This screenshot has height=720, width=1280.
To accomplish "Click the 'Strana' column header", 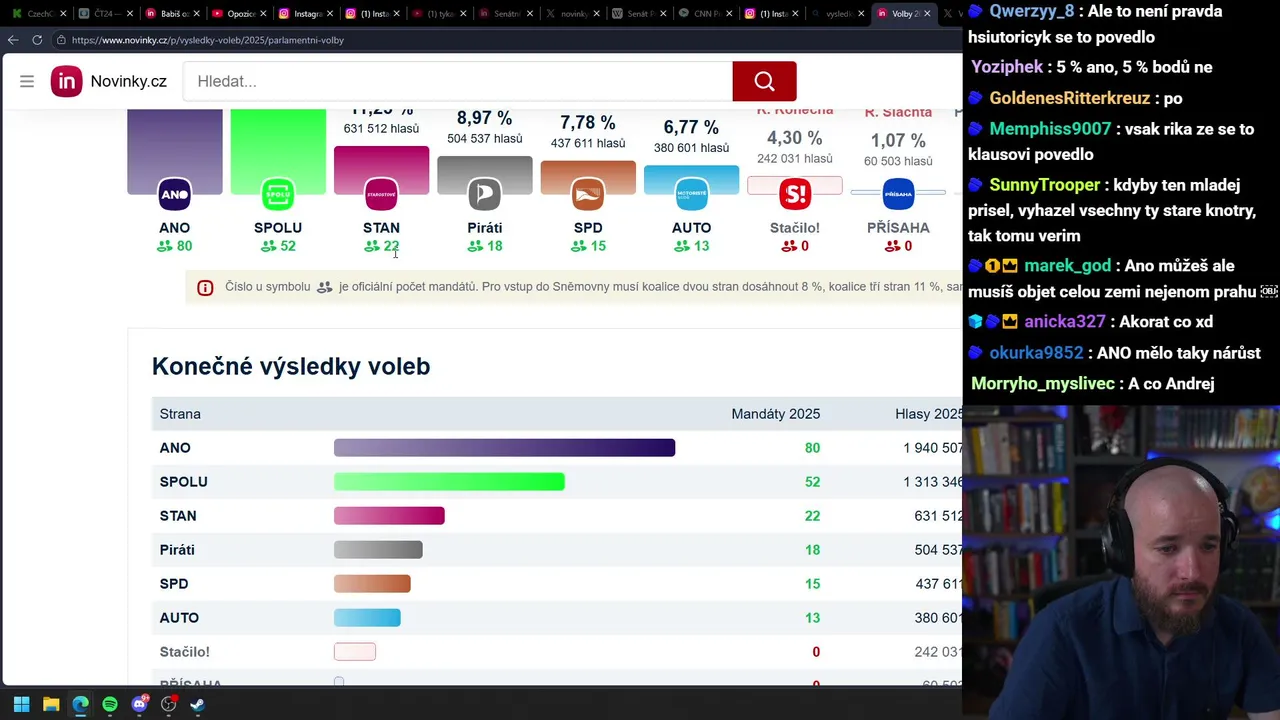I will coord(180,414).
